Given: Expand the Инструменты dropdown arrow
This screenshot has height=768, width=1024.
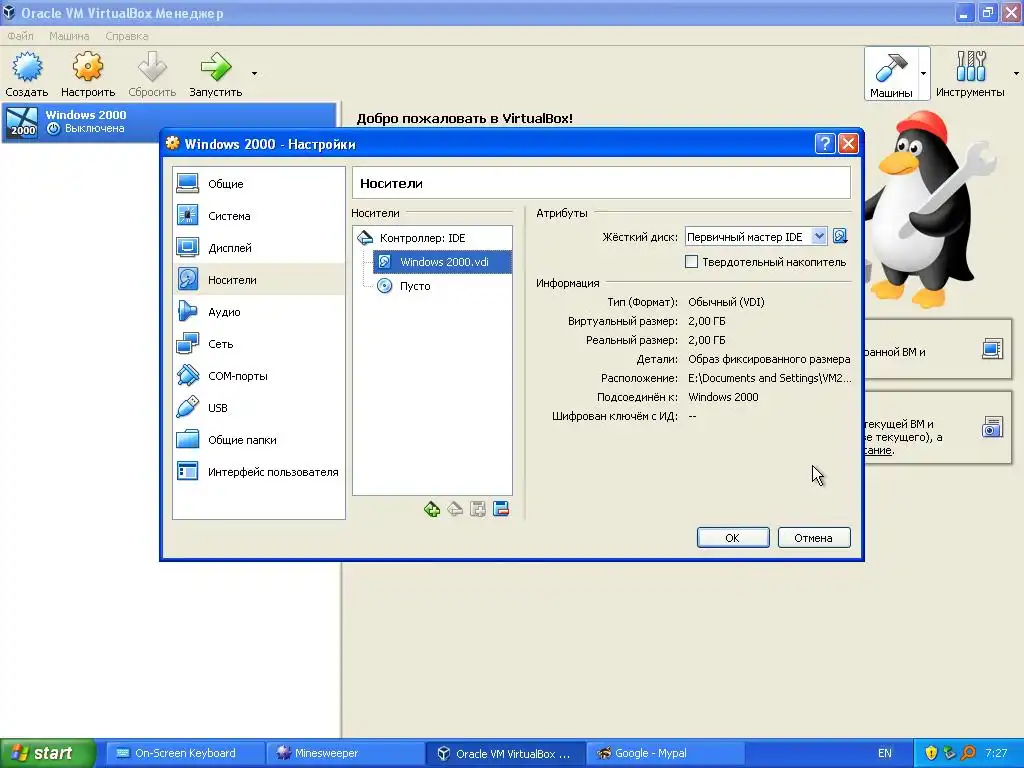Looking at the screenshot, I should click(1016, 73).
